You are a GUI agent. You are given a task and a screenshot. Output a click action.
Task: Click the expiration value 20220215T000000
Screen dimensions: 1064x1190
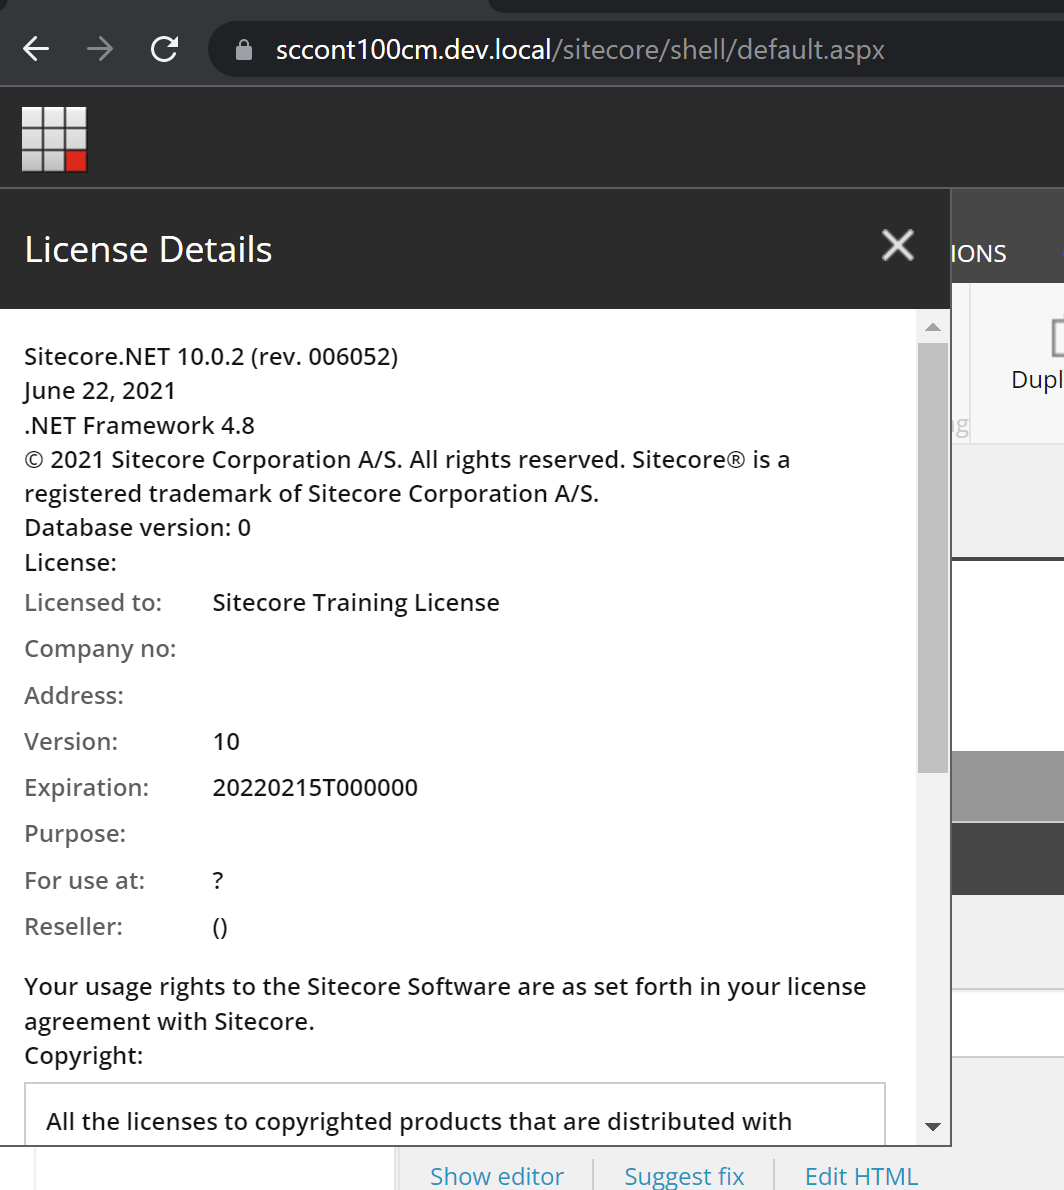pos(315,788)
